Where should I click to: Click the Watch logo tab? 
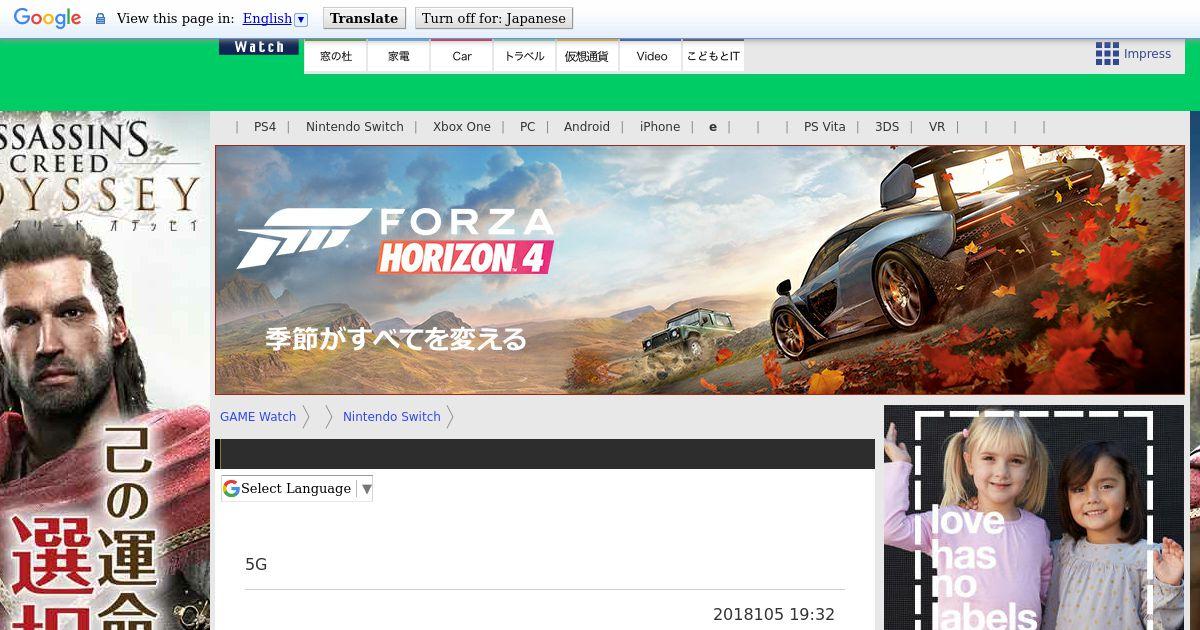[259, 47]
